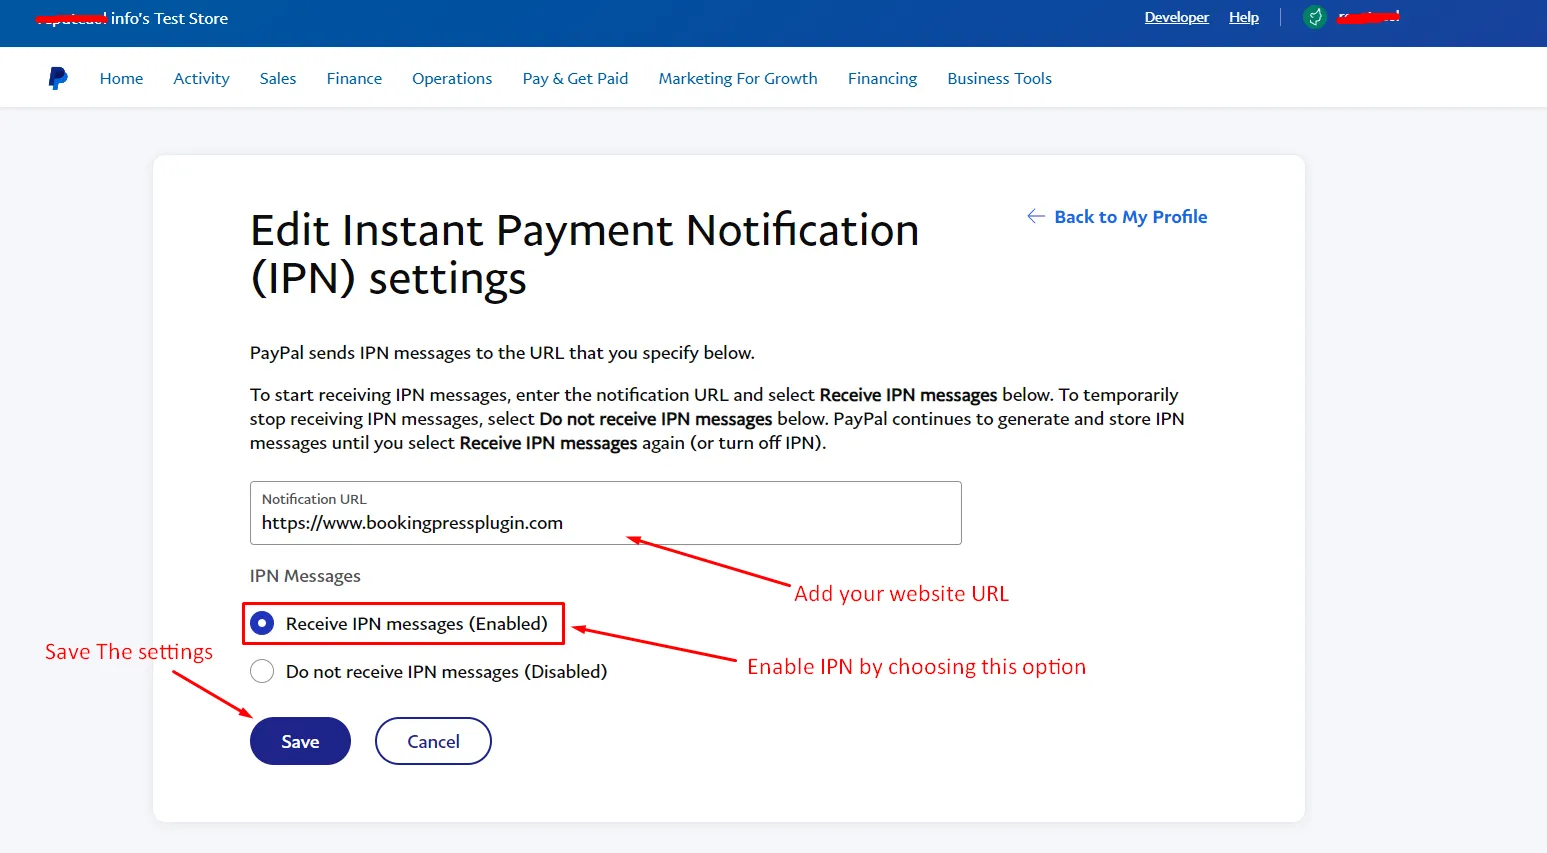
Task: Open the Developer link
Action: pyautogui.click(x=1177, y=17)
